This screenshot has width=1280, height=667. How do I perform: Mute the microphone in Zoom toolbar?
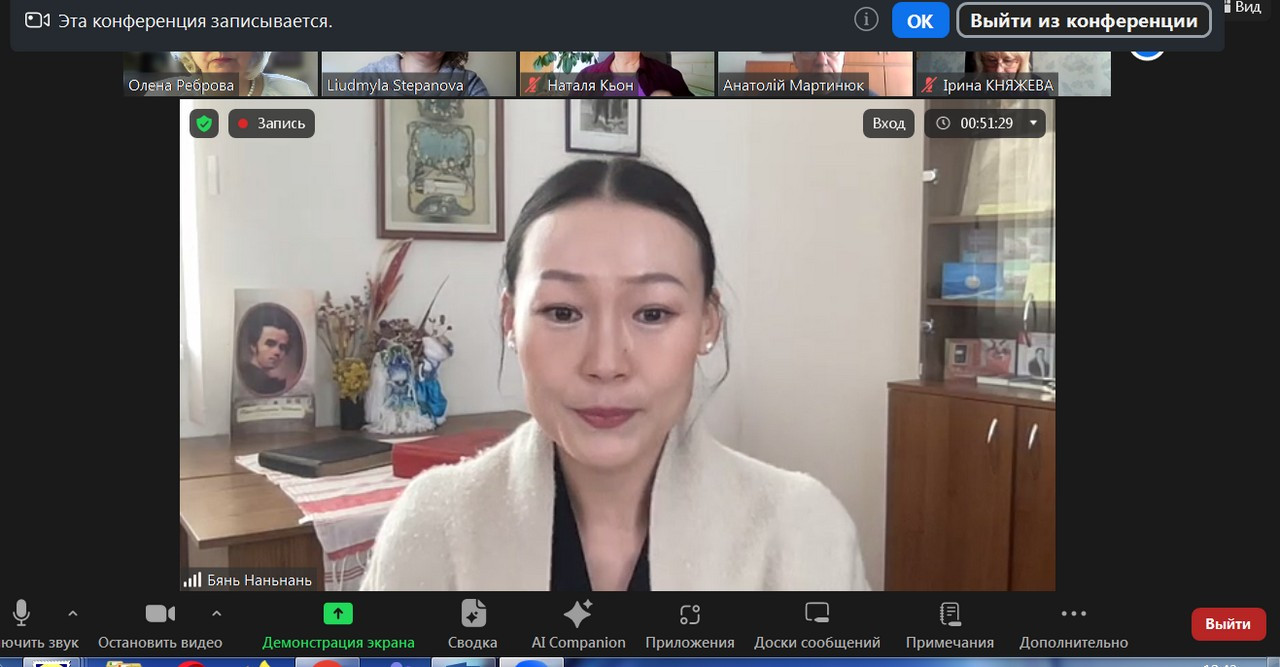tap(21, 613)
